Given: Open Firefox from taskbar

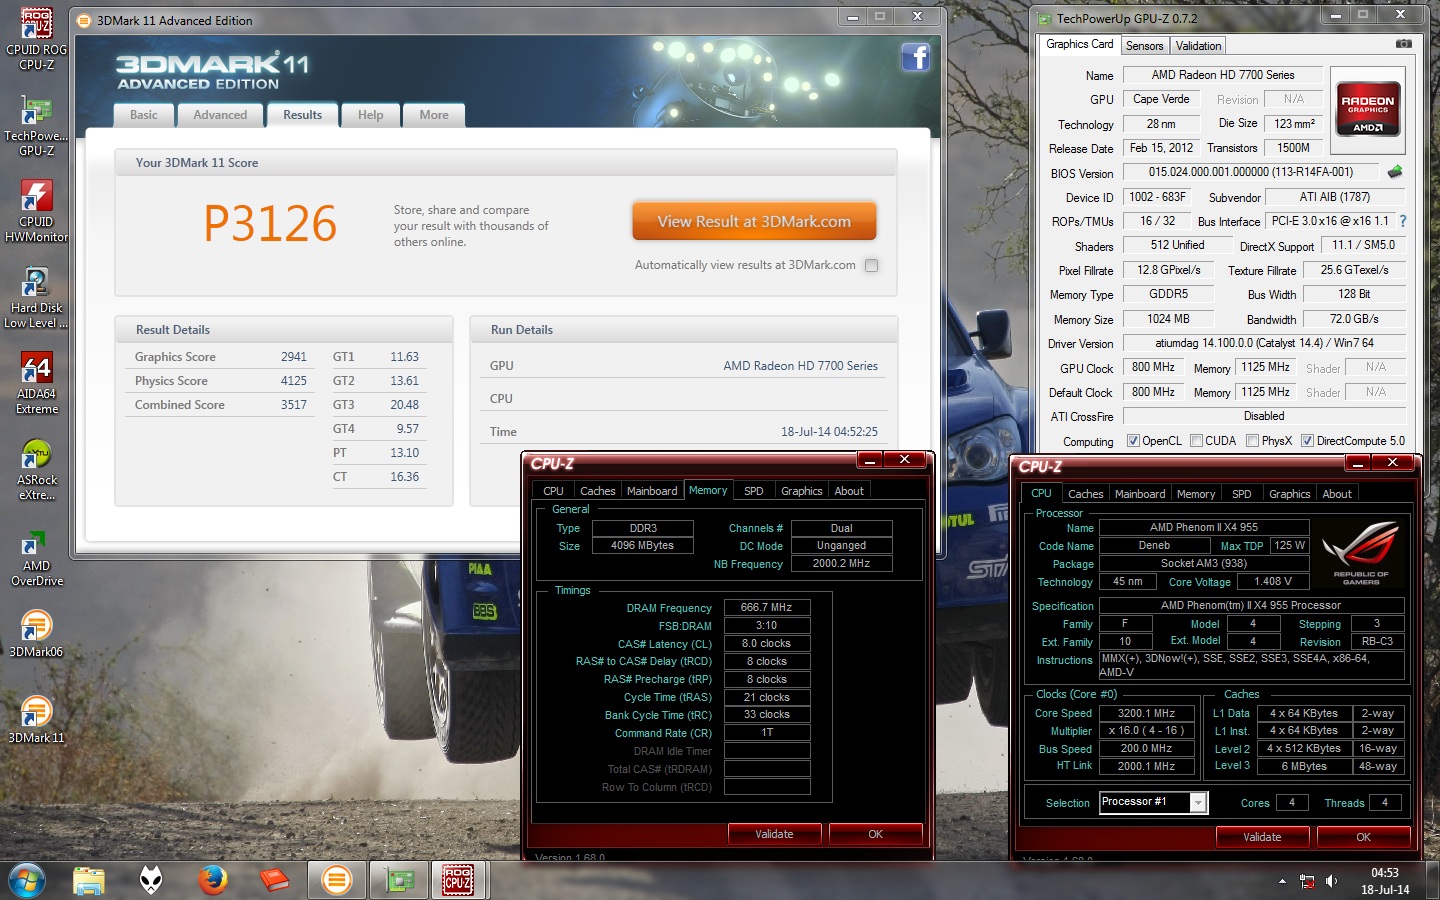Looking at the screenshot, I should click(212, 880).
